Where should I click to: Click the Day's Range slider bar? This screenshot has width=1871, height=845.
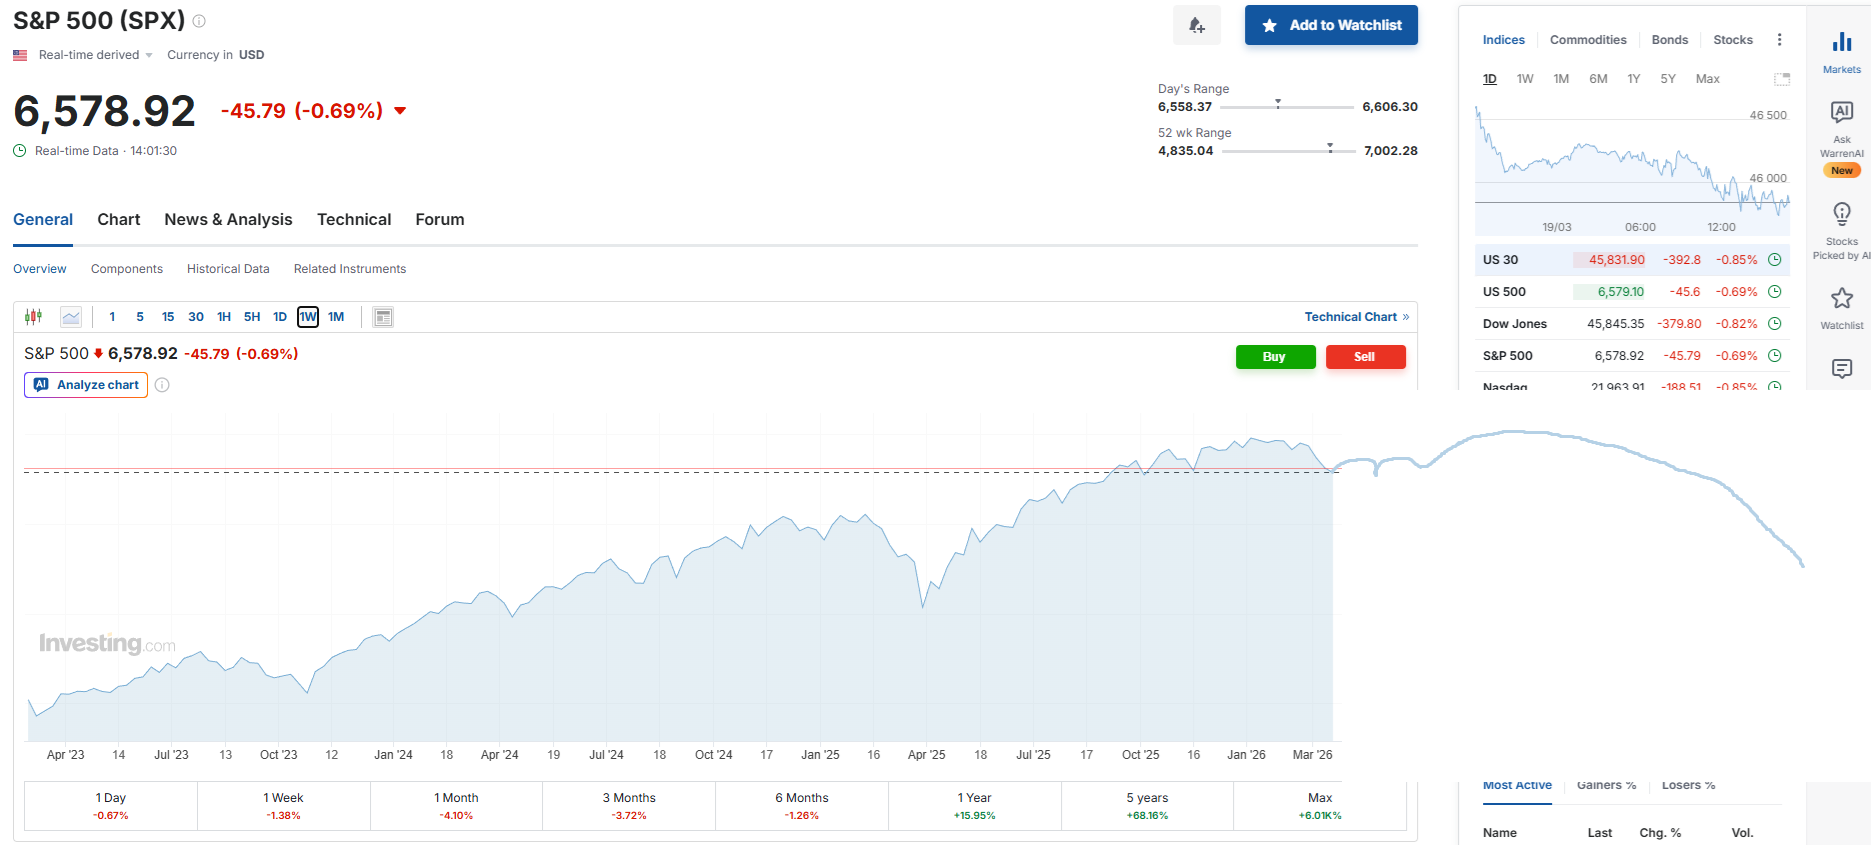[1287, 106]
